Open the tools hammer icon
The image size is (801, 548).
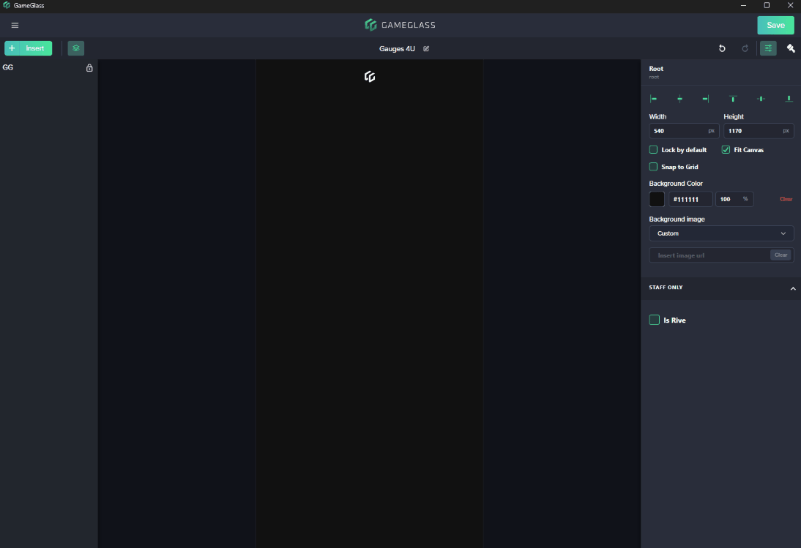tap(791, 49)
